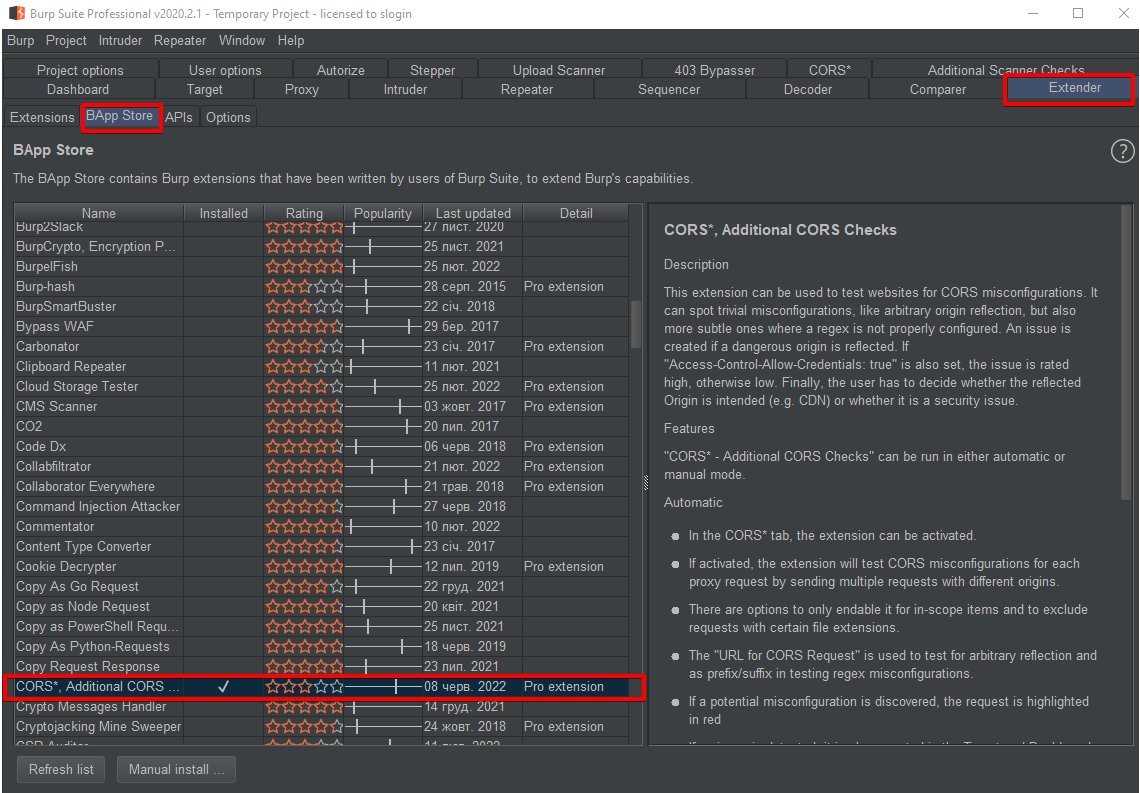Click the Manual install button
Viewport: 1140px width, 793px height.
(x=176, y=769)
